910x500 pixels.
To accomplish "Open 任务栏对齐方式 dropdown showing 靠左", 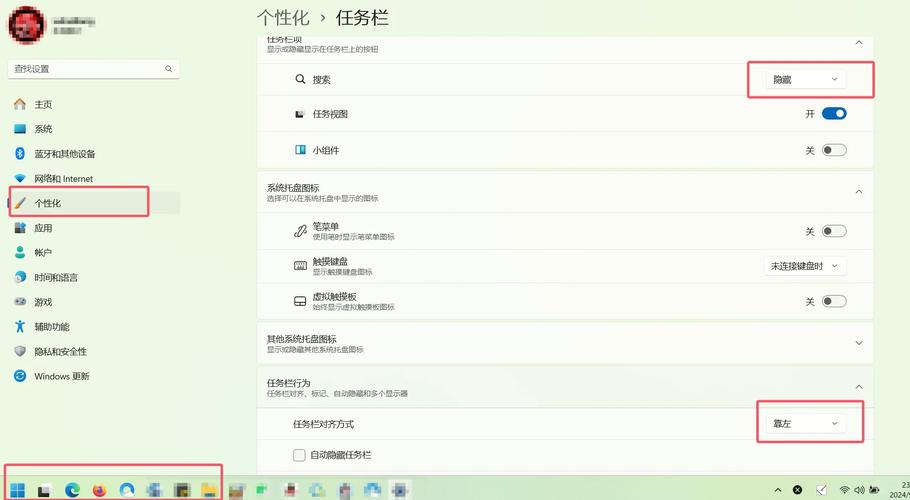I will tap(806, 423).
